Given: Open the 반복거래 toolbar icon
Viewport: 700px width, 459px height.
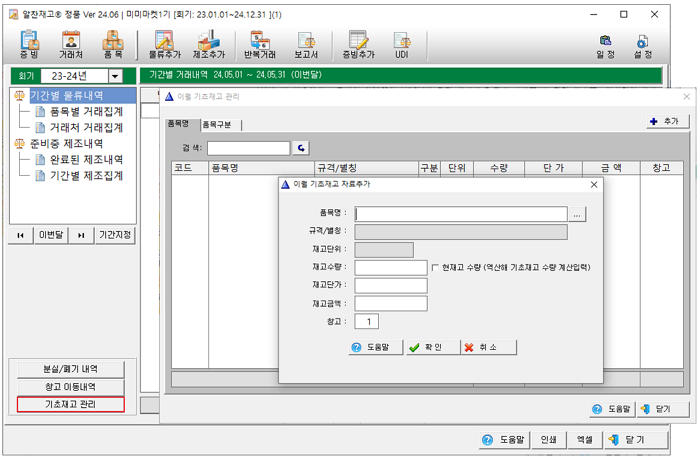Looking at the screenshot, I should [x=260, y=45].
